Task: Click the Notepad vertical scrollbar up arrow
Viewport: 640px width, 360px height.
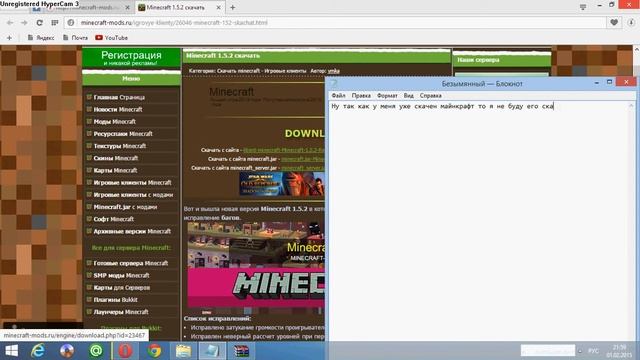Action: 631,105
